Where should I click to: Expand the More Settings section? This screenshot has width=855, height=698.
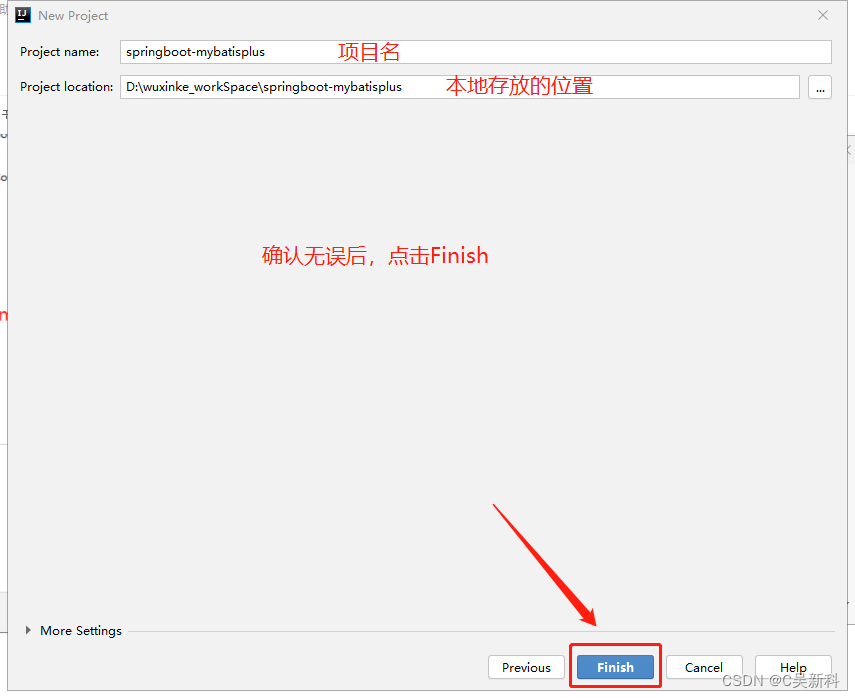[x=28, y=630]
